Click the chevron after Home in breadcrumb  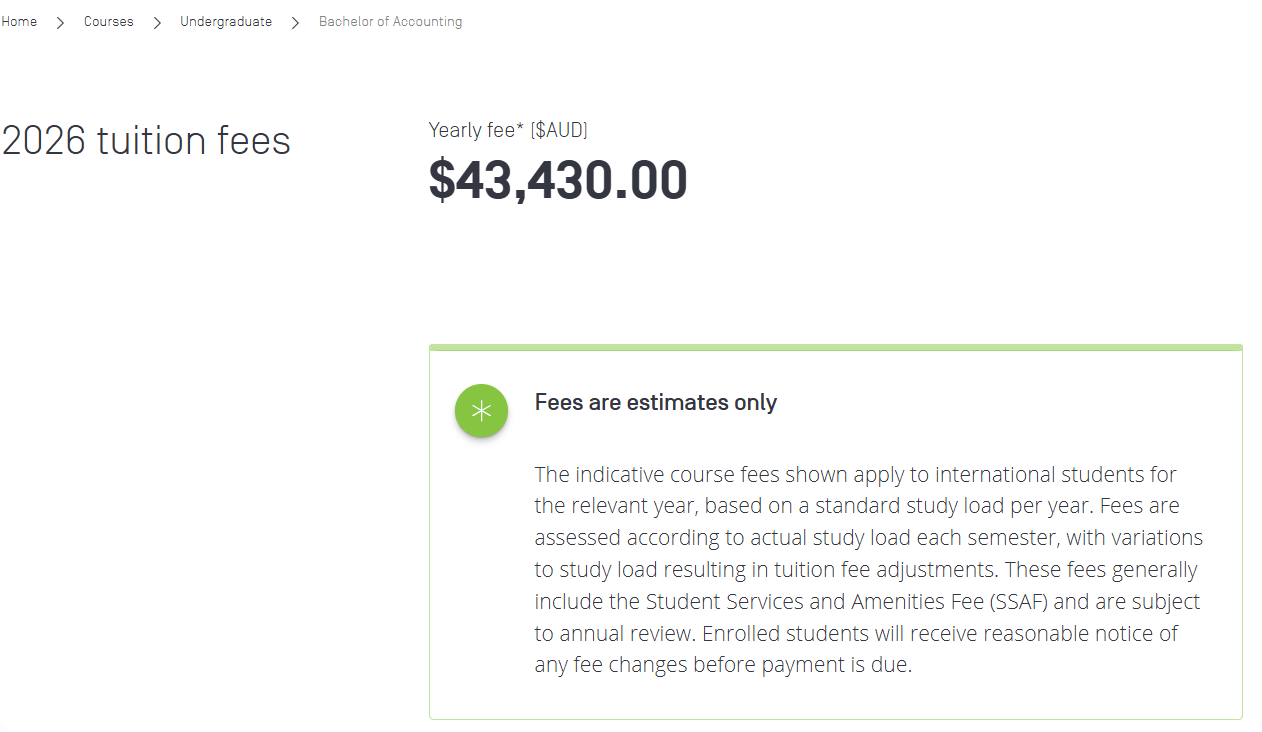60,22
